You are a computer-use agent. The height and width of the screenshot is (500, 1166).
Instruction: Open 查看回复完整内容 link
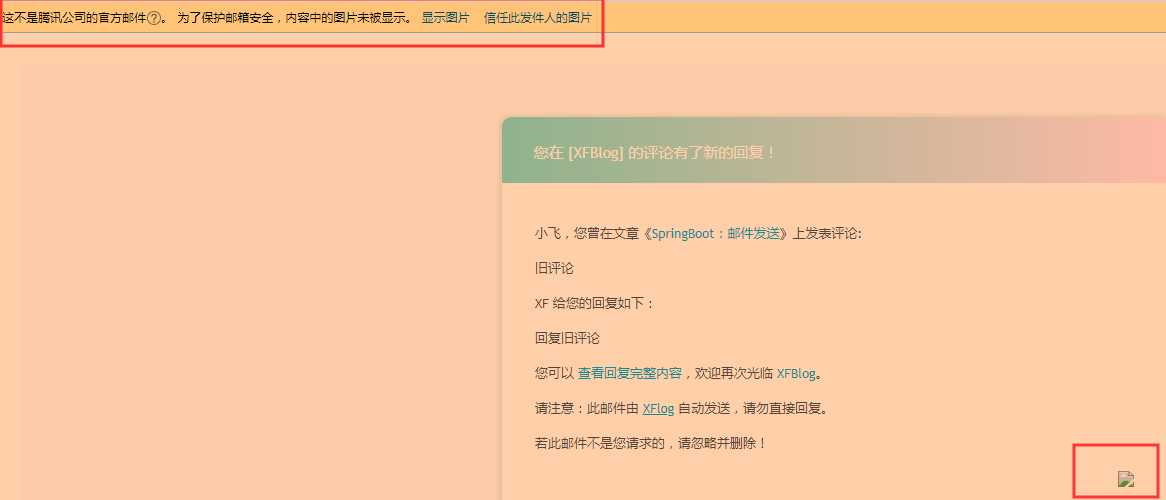[630, 373]
